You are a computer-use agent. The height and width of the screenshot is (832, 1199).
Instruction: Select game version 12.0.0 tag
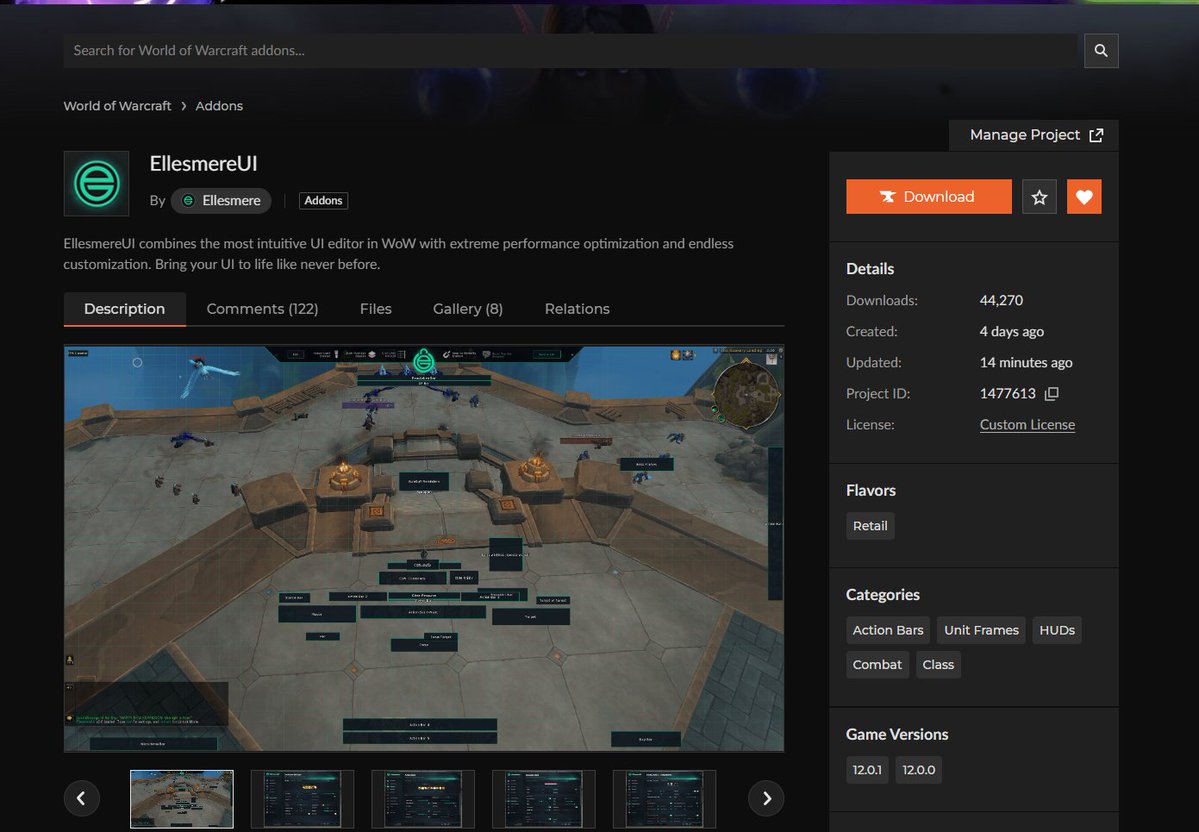pyautogui.click(x=918, y=770)
